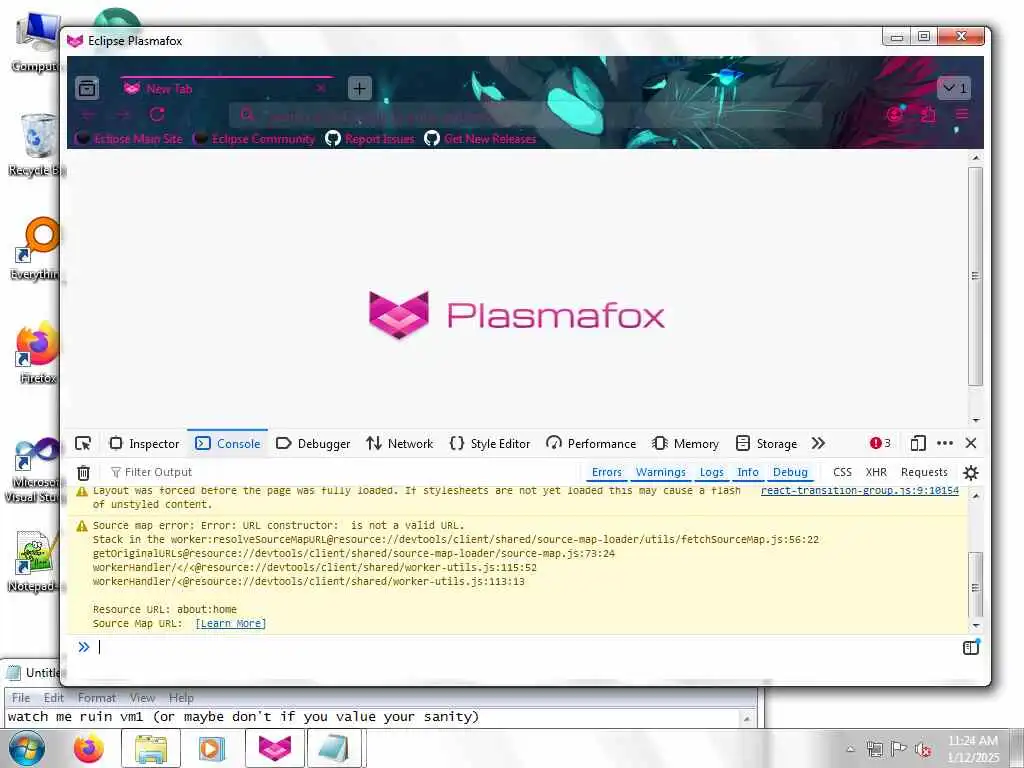Switch to the Memory panel

pos(686,443)
